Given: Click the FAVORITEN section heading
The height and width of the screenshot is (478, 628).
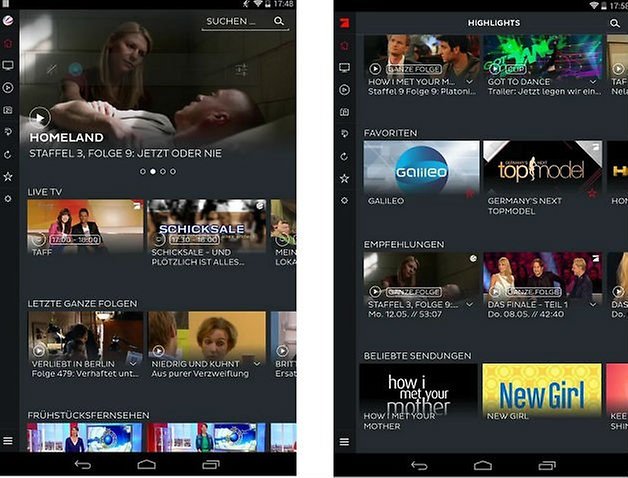Looking at the screenshot, I should (390, 133).
